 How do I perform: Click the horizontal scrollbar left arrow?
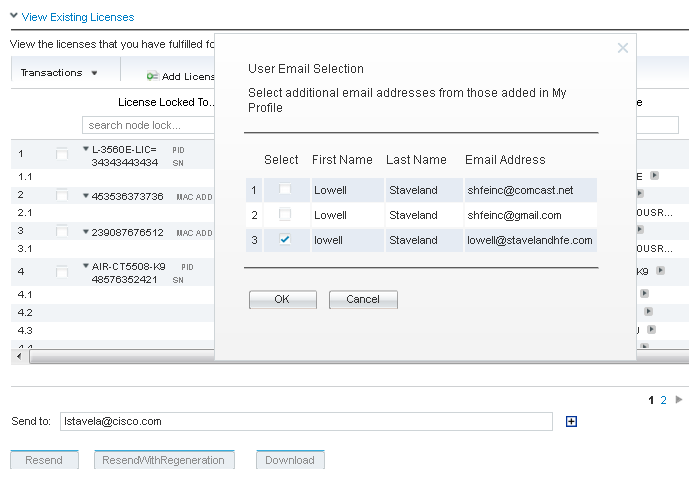click(x=17, y=356)
